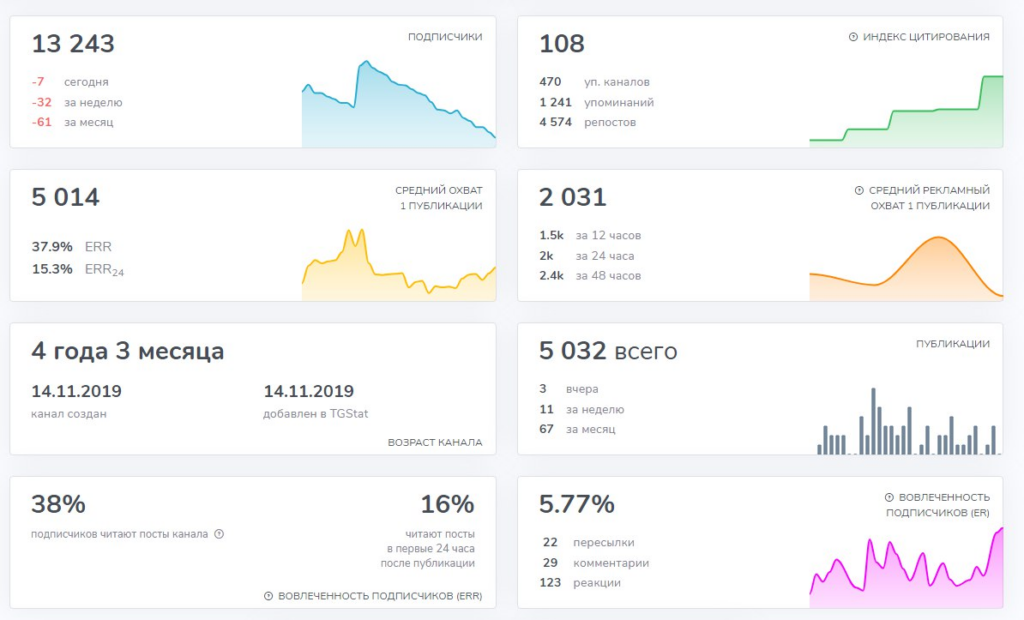Click the ПОДПИСЧИКИ card label
1024x620 pixels.
click(x=445, y=37)
